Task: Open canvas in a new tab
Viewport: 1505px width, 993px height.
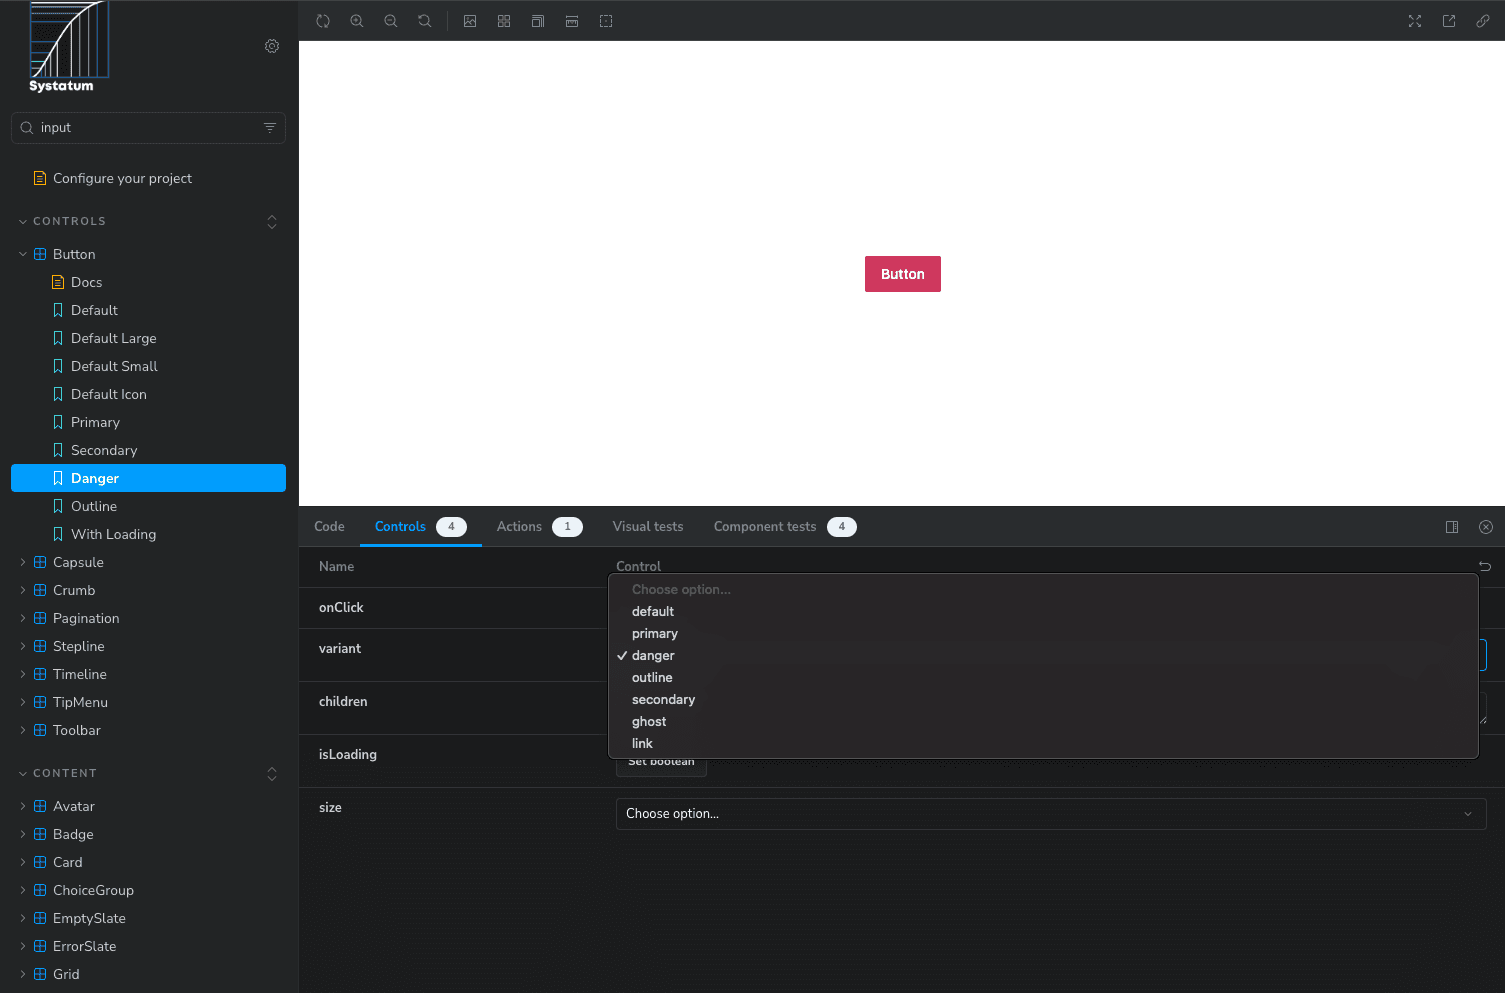Action: pyautogui.click(x=1449, y=21)
